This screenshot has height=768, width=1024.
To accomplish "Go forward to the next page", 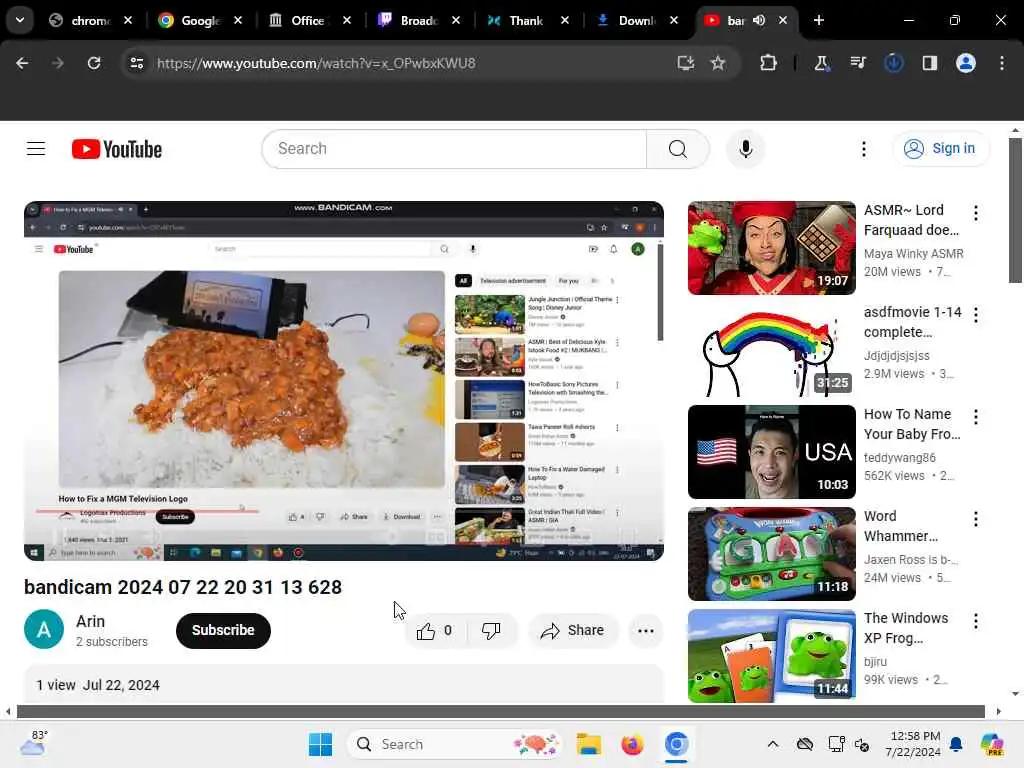I will 58,63.
